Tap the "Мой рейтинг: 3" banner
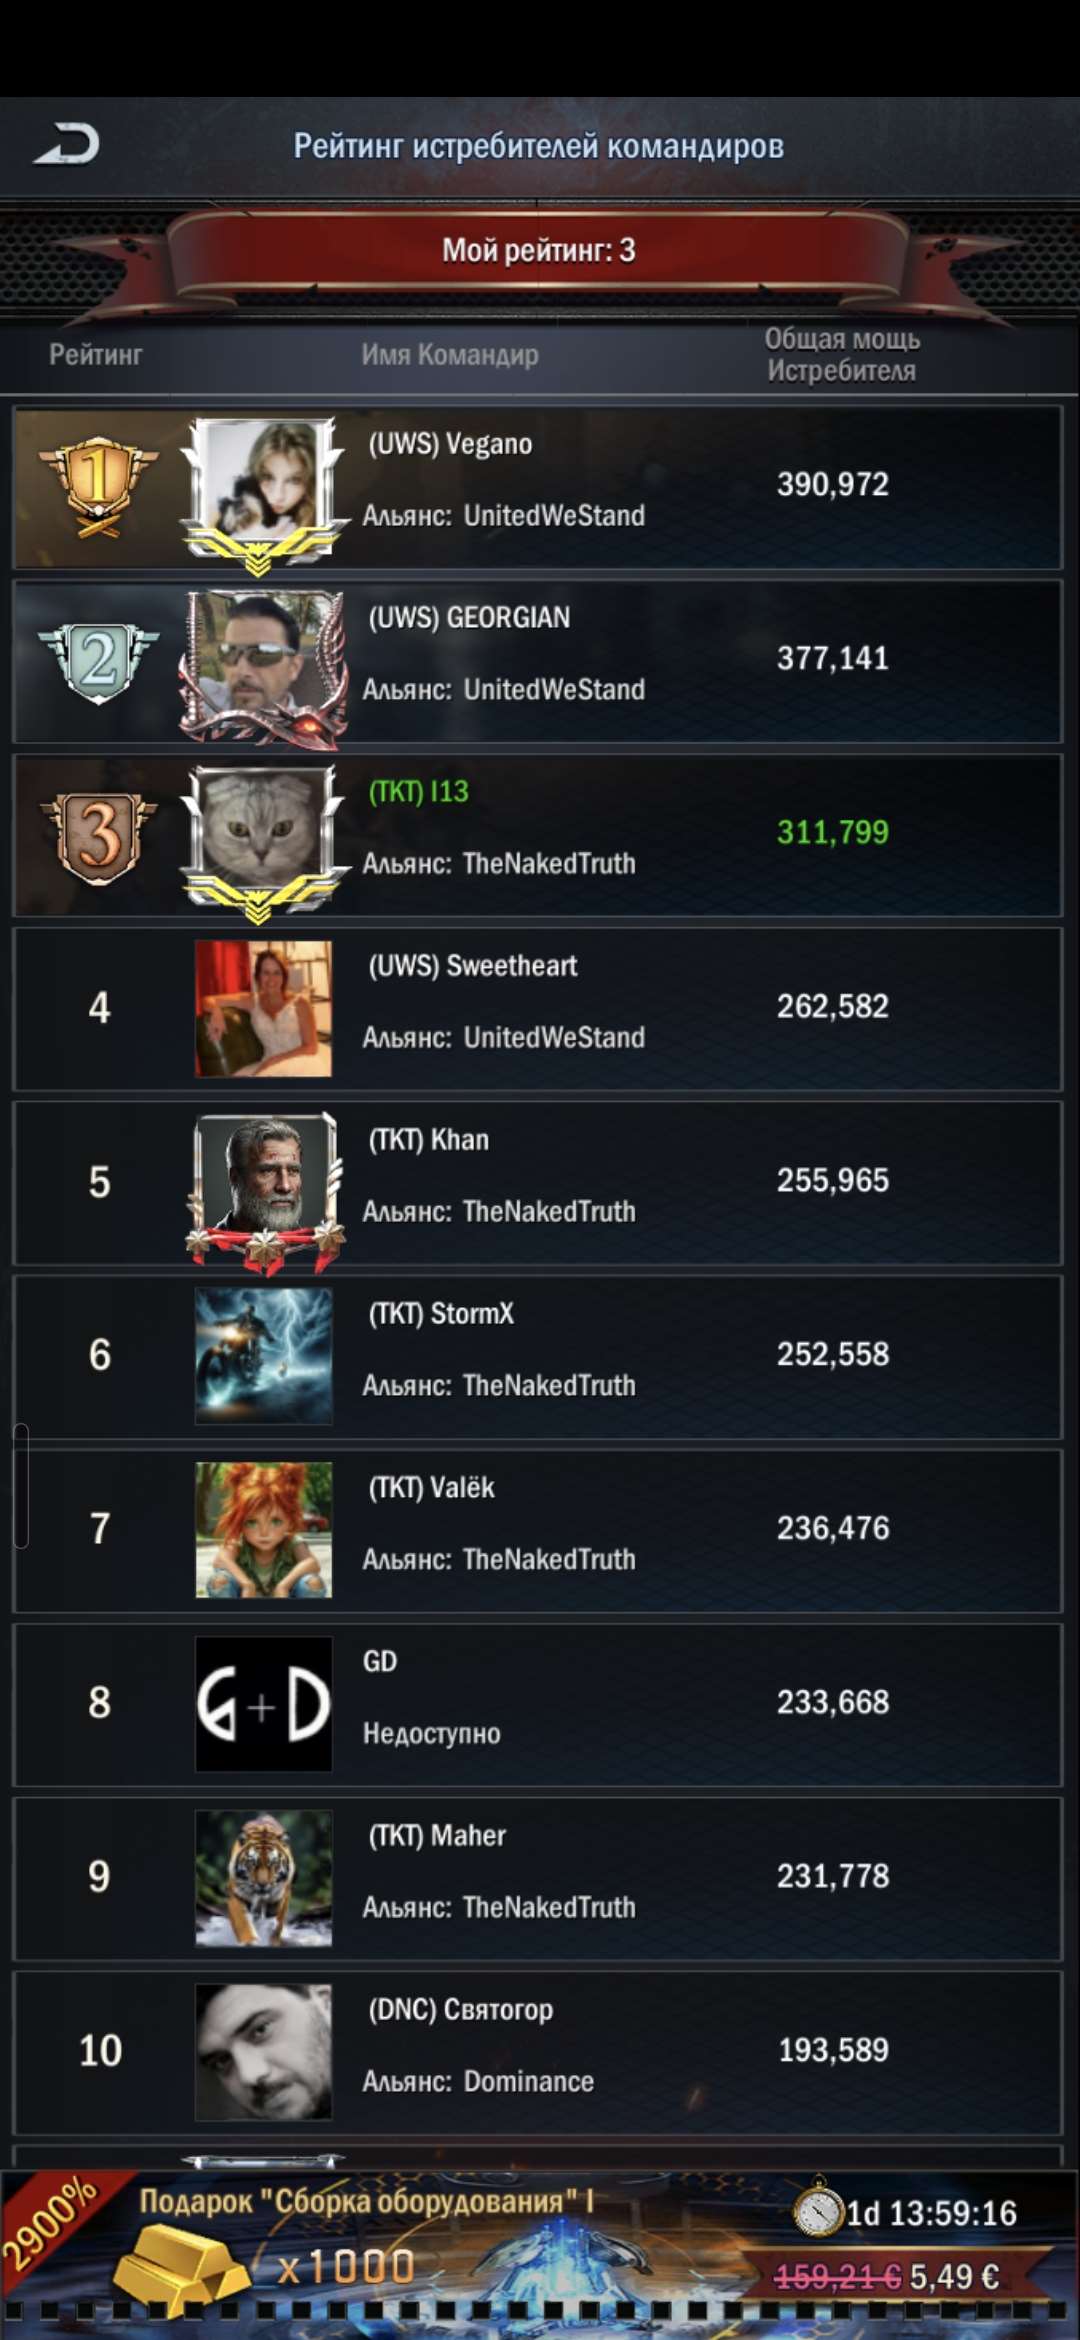The width and height of the screenshot is (1080, 2340). tap(539, 250)
